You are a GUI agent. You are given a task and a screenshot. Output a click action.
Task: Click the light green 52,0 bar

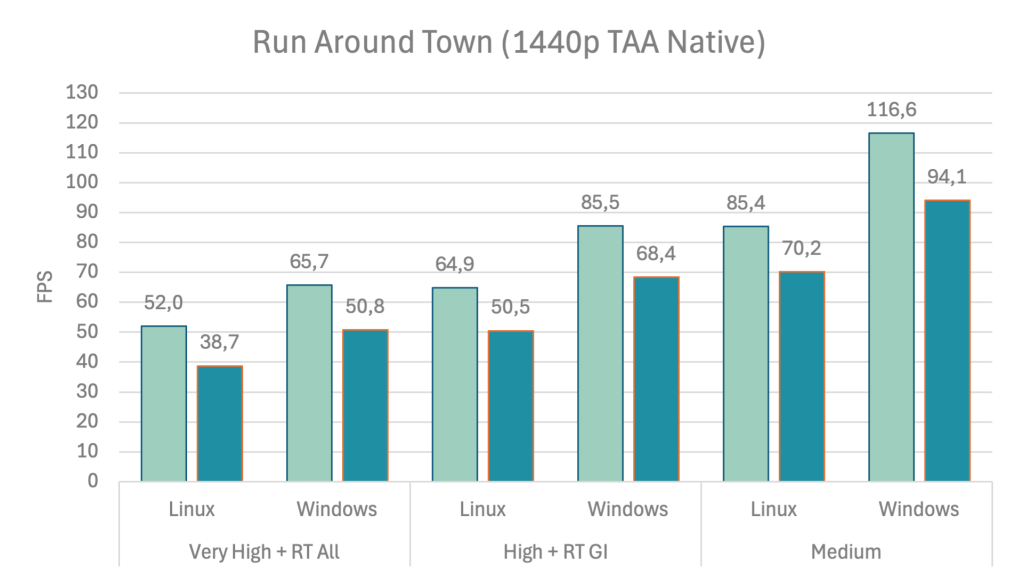(163, 403)
